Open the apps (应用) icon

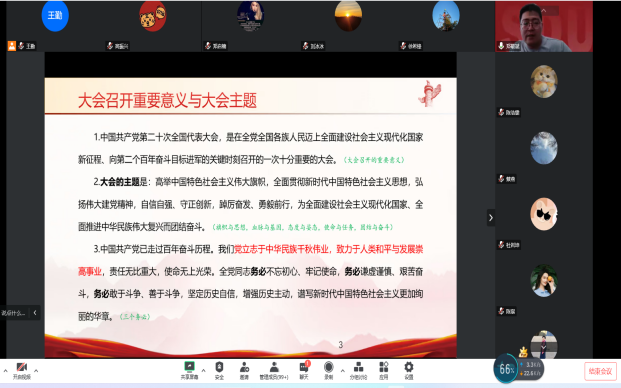tap(383, 371)
